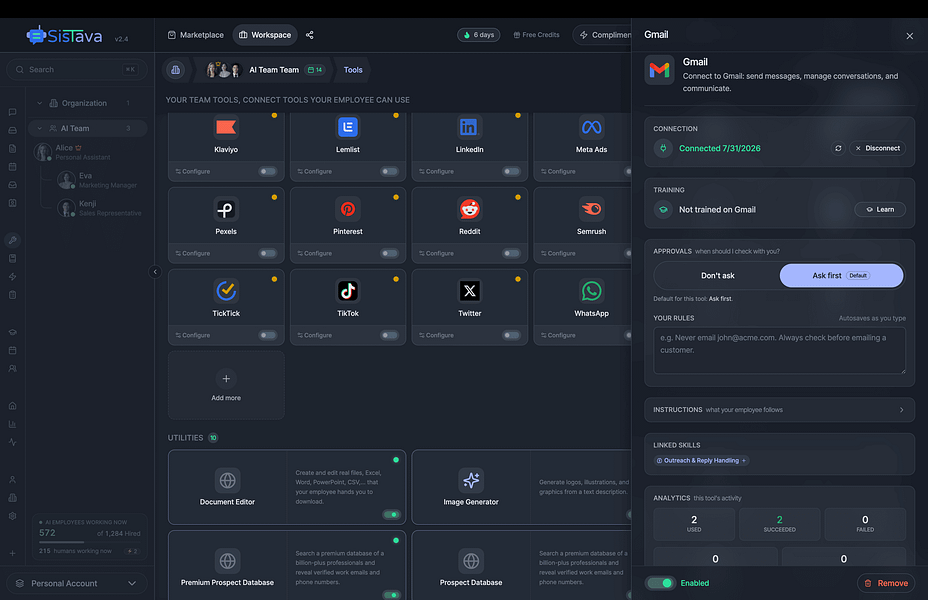Switch to the Marketplace tab
Image resolution: width=928 pixels, height=600 pixels.
click(x=196, y=35)
